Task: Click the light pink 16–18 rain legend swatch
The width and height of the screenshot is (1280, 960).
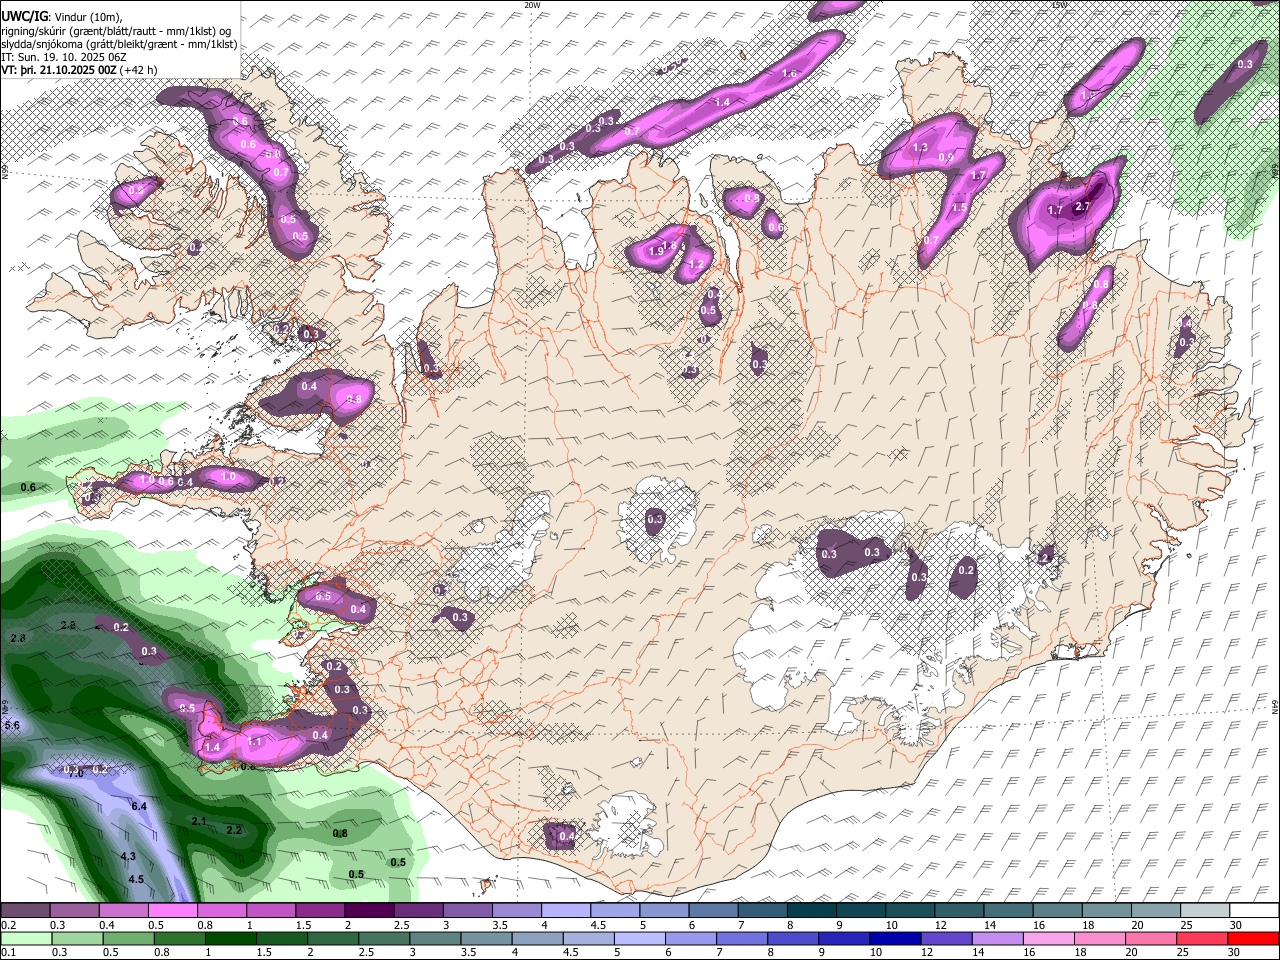Action: (1048, 938)
